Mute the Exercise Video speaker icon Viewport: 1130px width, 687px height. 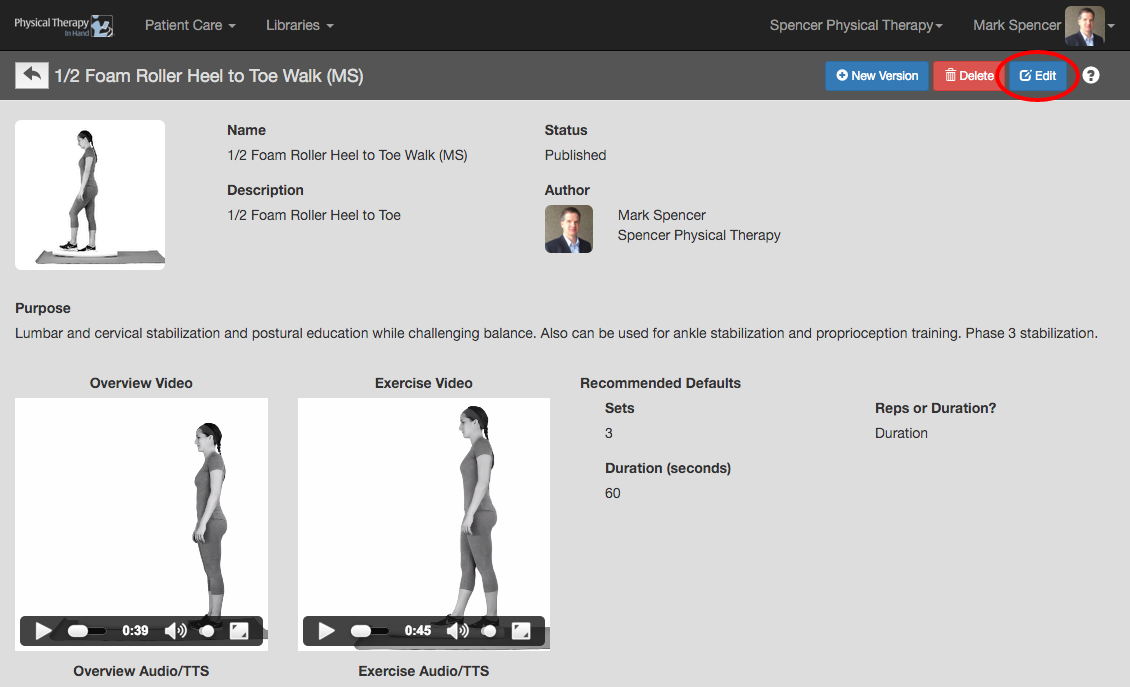point(458,631)
